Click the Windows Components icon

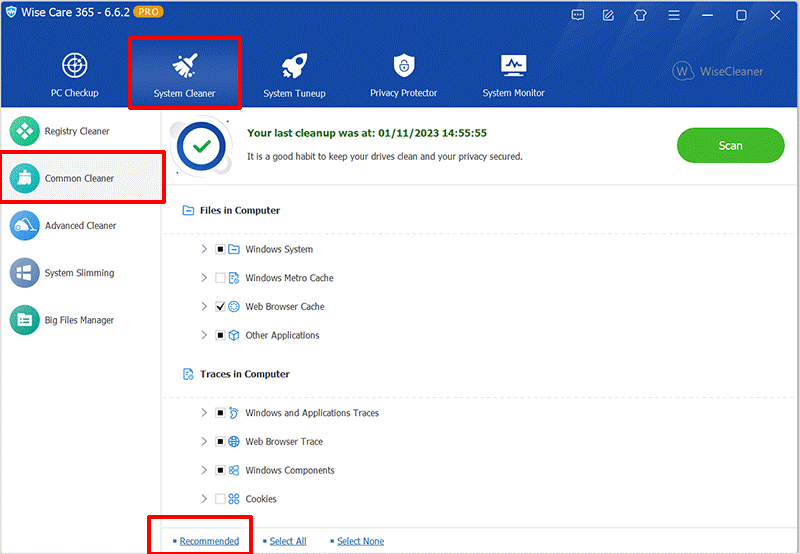coord(234,470)
